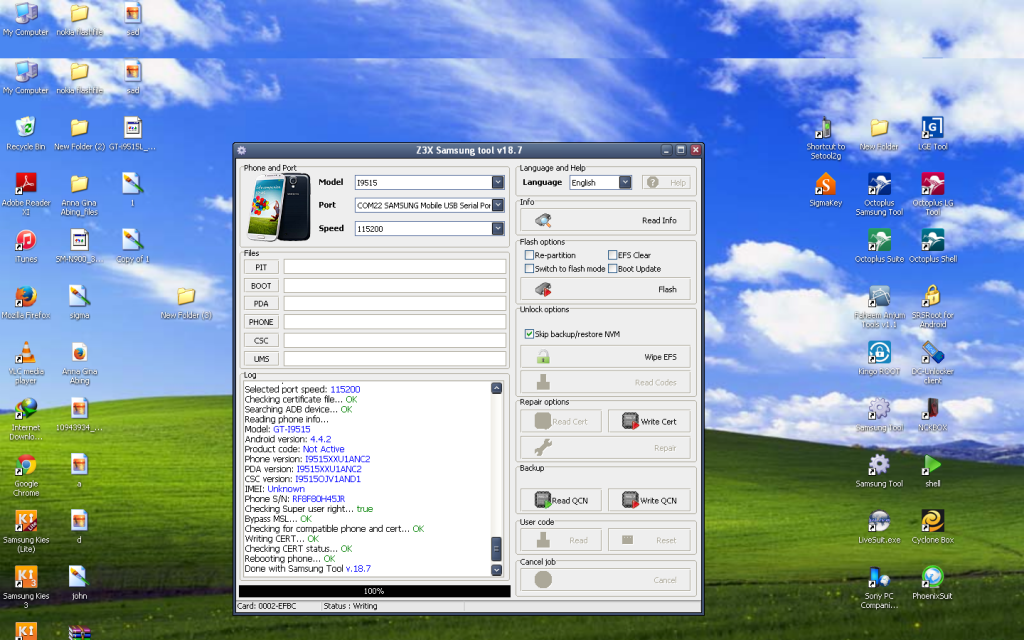Click the 'Writing CERT... OK' log line
1024x640 pixels.
281,539
